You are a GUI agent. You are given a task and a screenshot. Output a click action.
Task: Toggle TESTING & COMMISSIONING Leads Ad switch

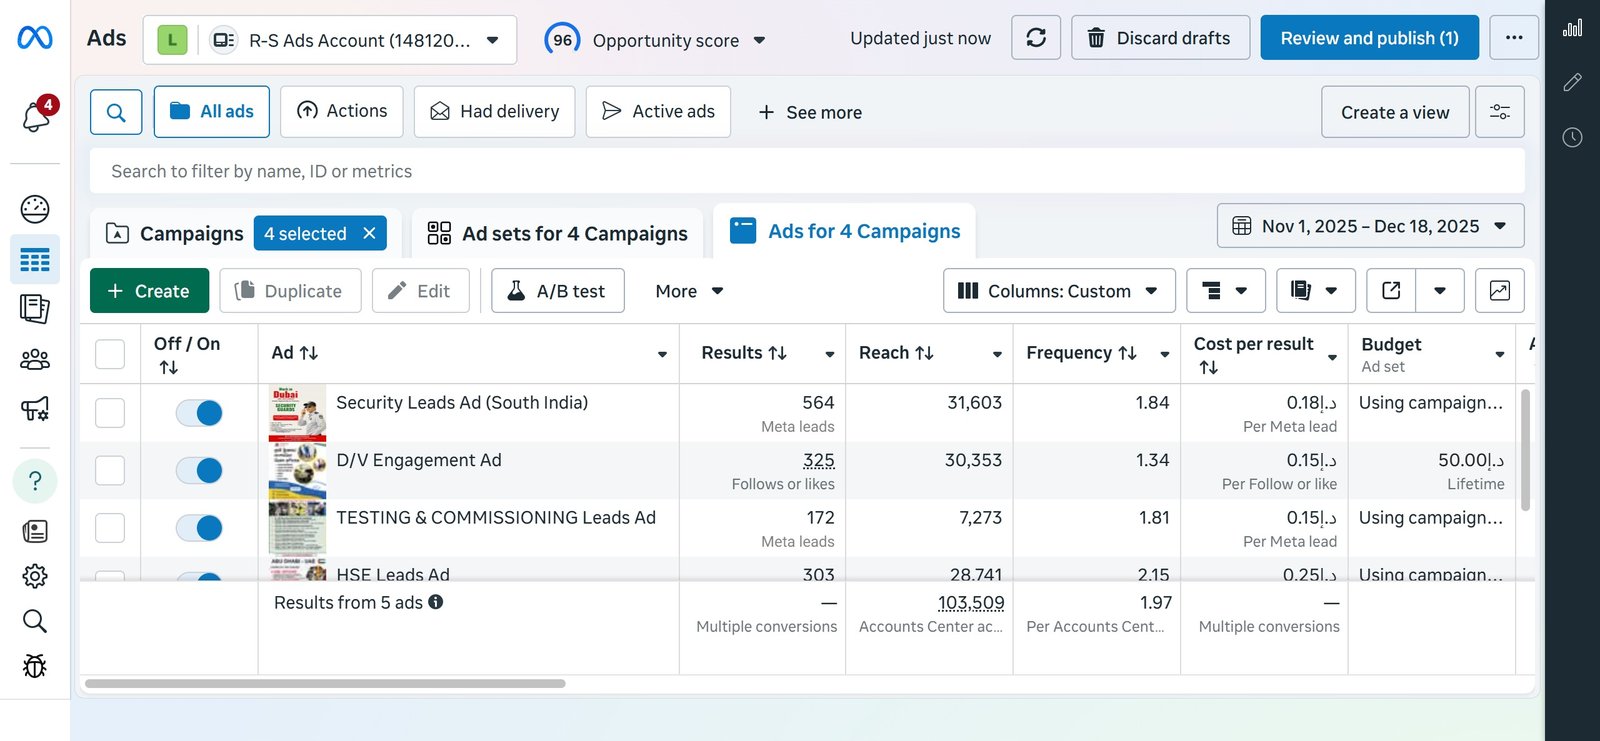[199, 528]
